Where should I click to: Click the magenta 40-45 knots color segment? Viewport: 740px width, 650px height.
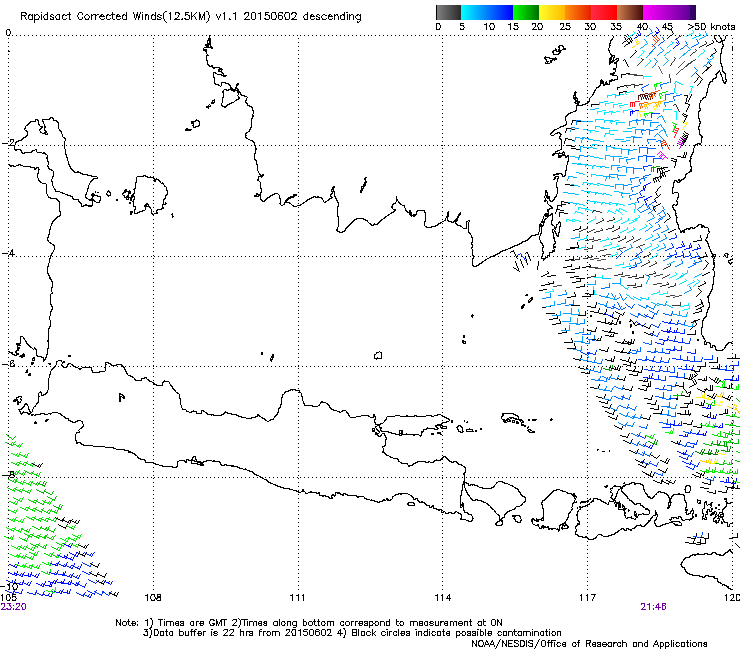tap(656, 12)
